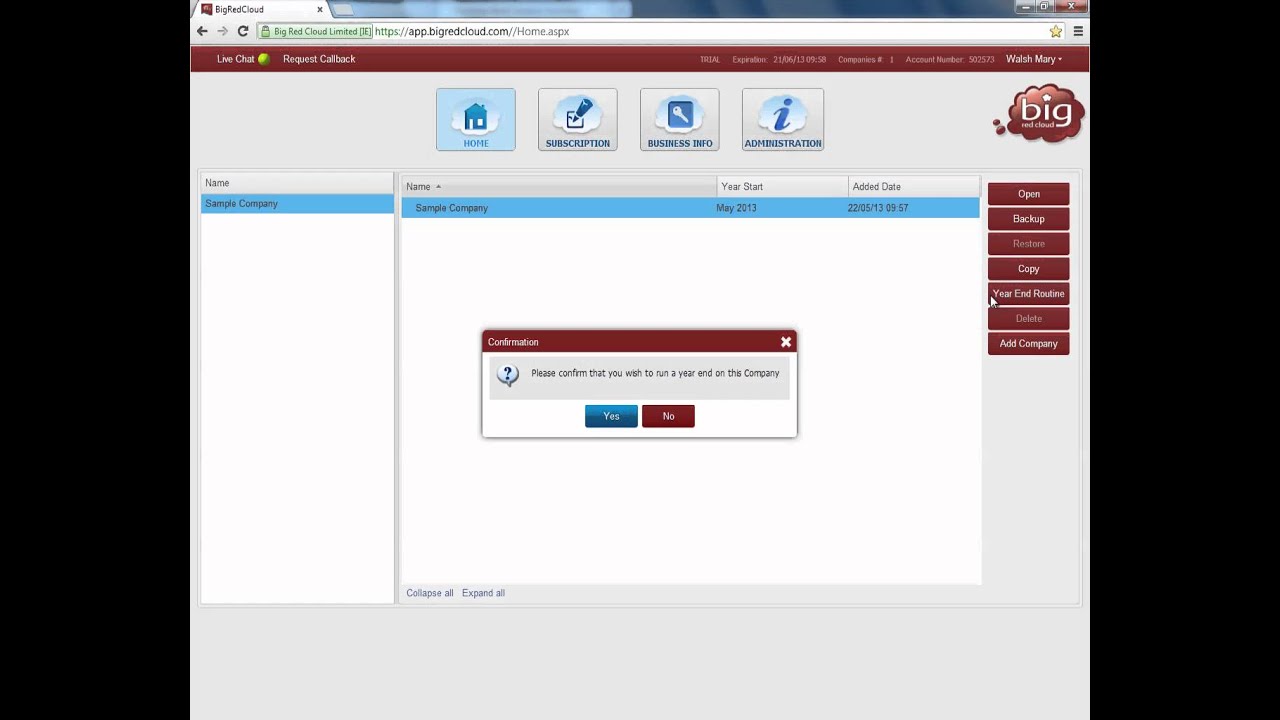Screen dimensions: 1280x720
Task: Click the Copy button
Action: [x=1029, y=269]
